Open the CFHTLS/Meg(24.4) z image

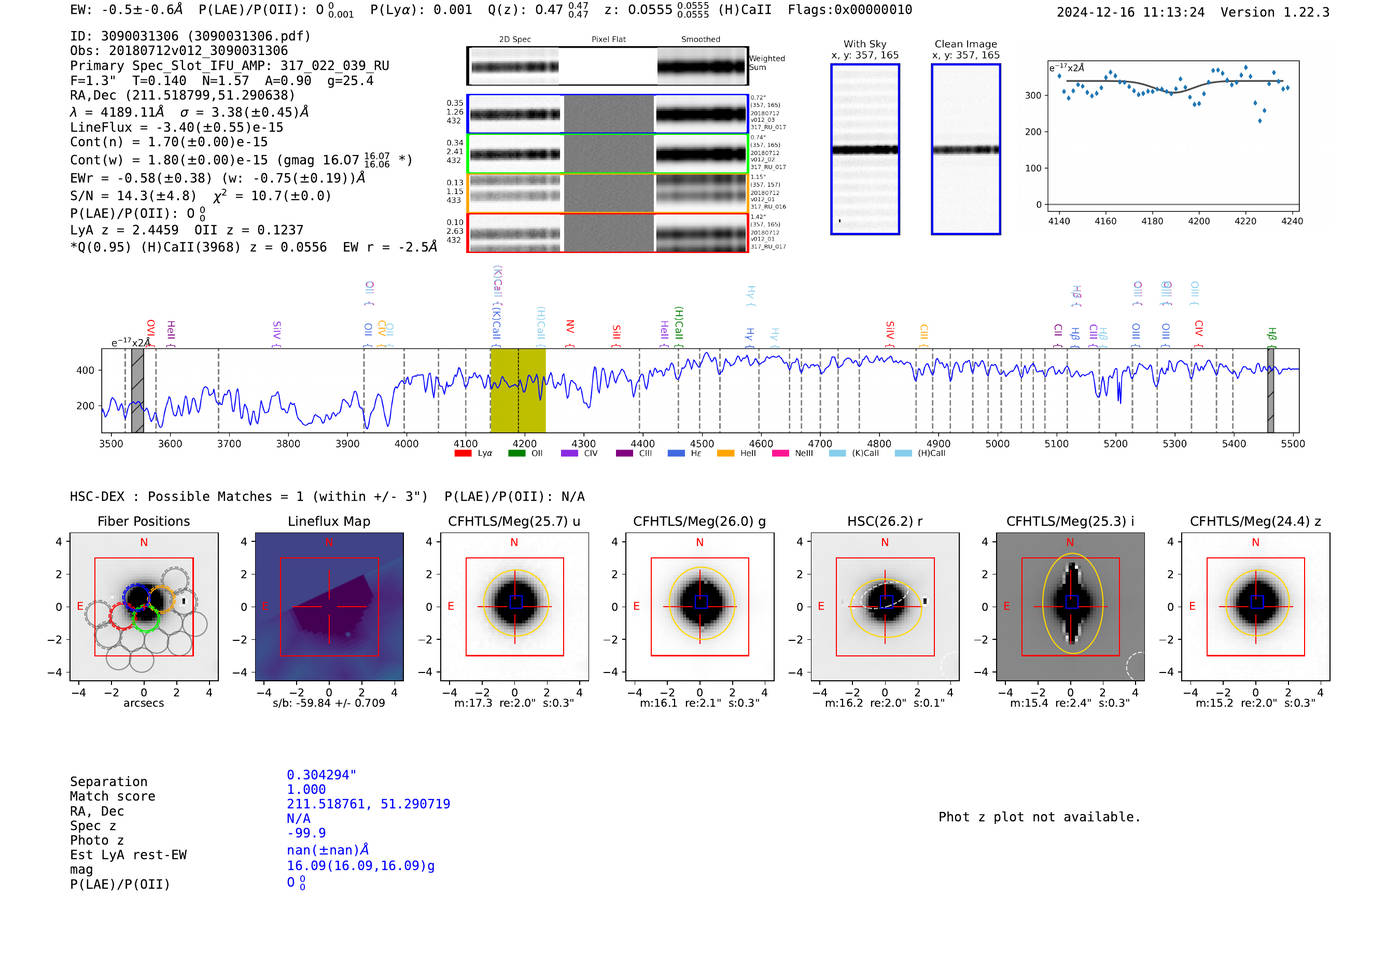click(1256, 607)
